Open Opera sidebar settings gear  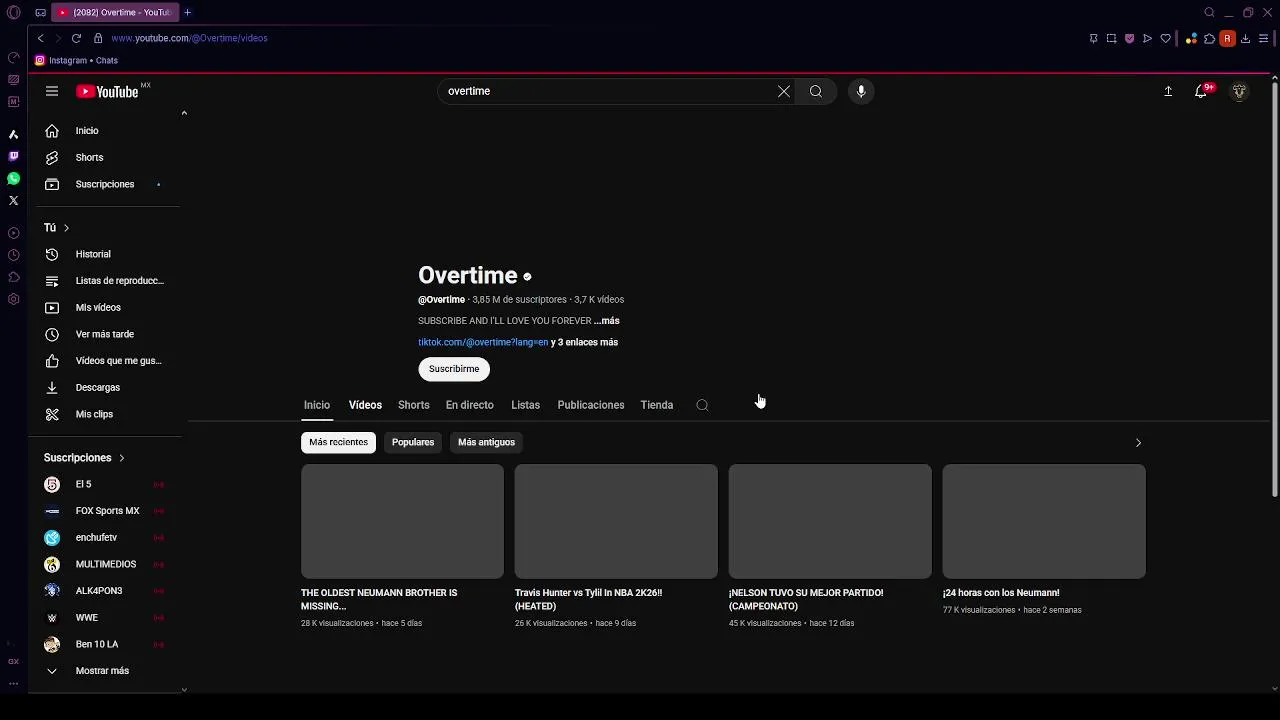(13, 299)
